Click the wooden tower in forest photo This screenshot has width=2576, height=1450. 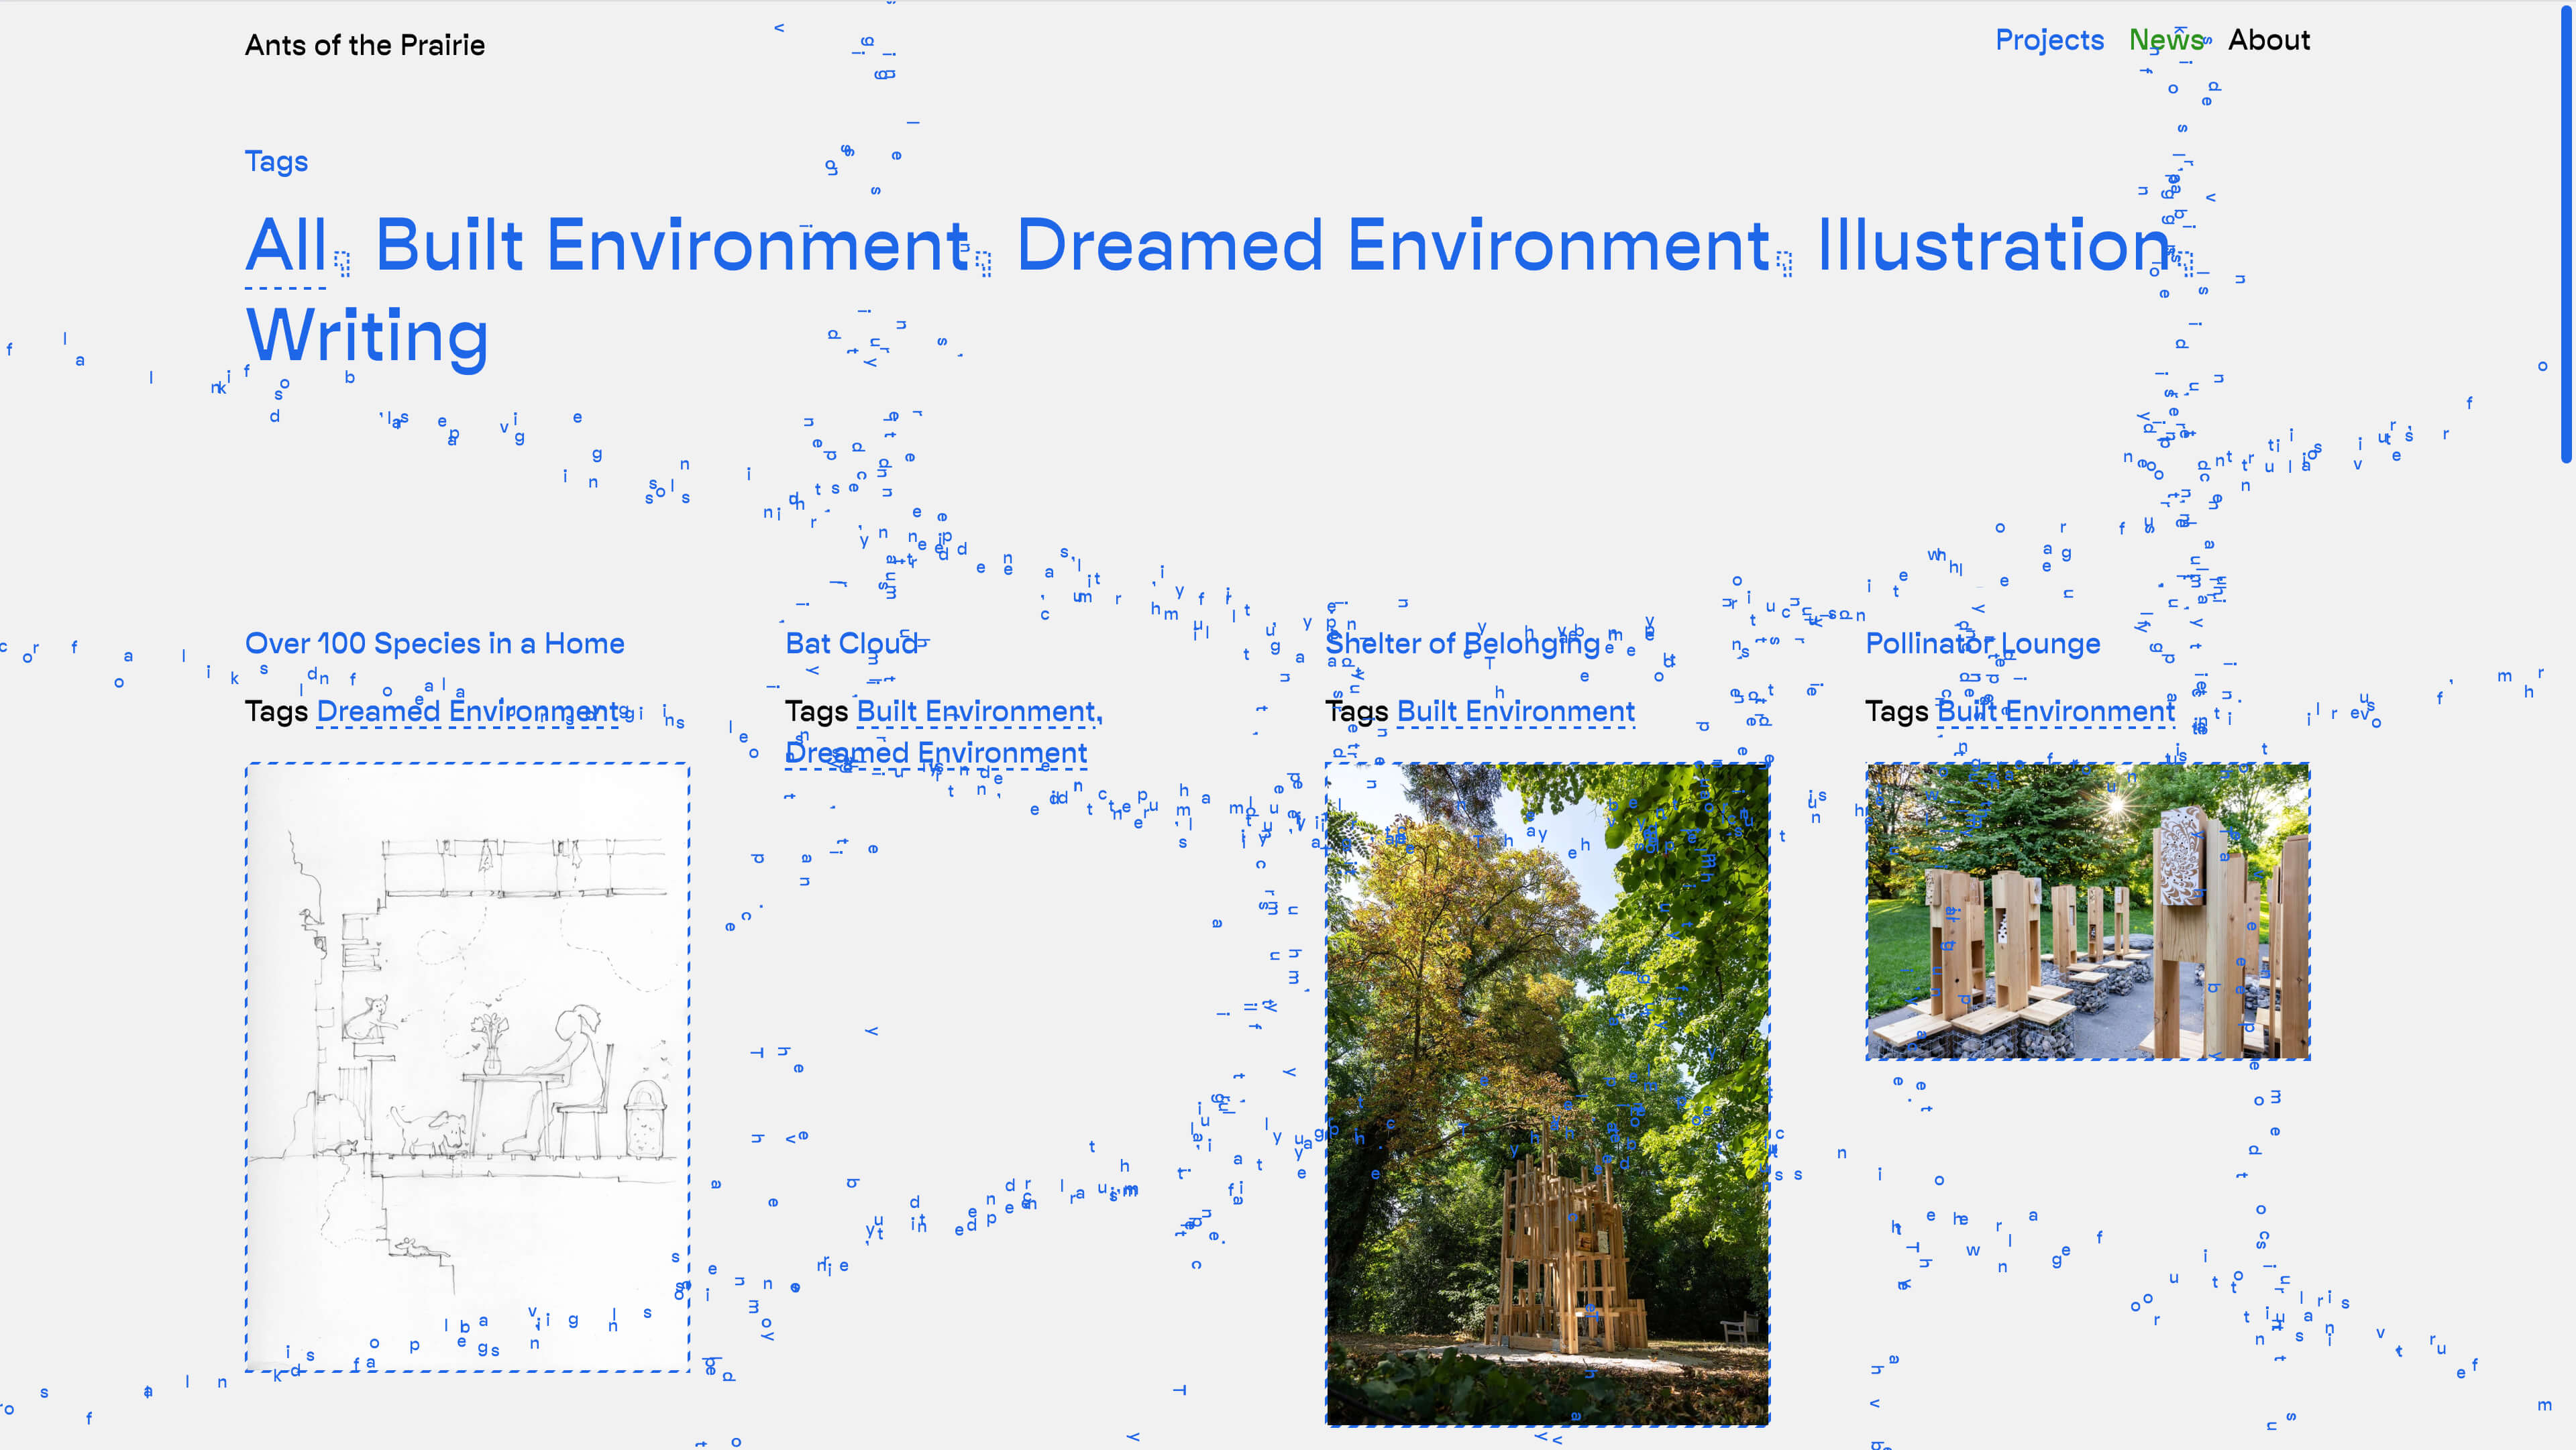[x=1547, y=1094]
